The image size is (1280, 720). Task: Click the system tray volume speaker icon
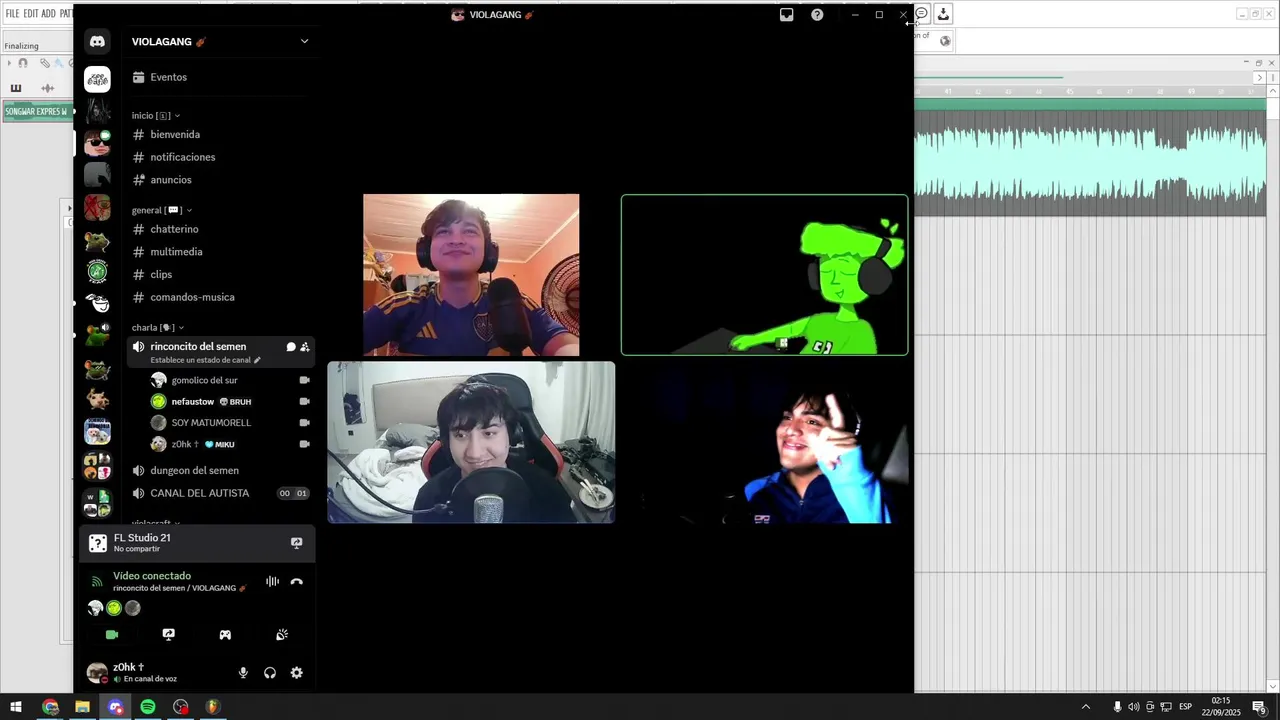[x=1134, y=707]
